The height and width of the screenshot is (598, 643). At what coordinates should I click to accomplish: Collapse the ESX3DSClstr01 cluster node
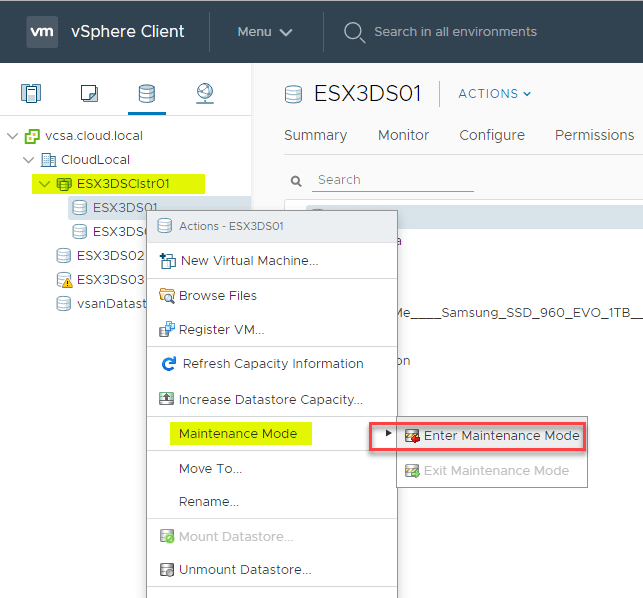pos(44,184)
